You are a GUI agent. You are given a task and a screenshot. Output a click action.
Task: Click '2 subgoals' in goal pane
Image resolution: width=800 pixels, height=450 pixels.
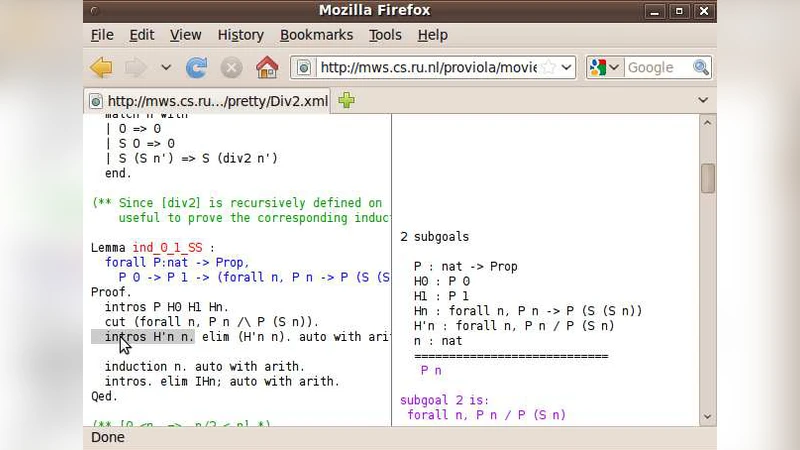tap(435, 237)
